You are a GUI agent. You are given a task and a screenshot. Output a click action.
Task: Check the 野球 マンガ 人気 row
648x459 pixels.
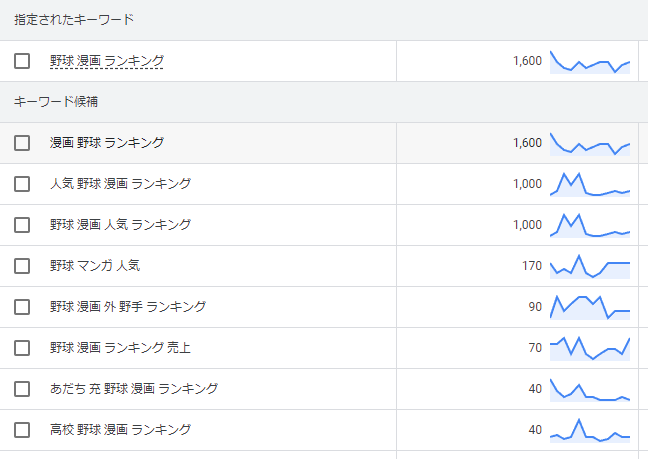(22, 266)
